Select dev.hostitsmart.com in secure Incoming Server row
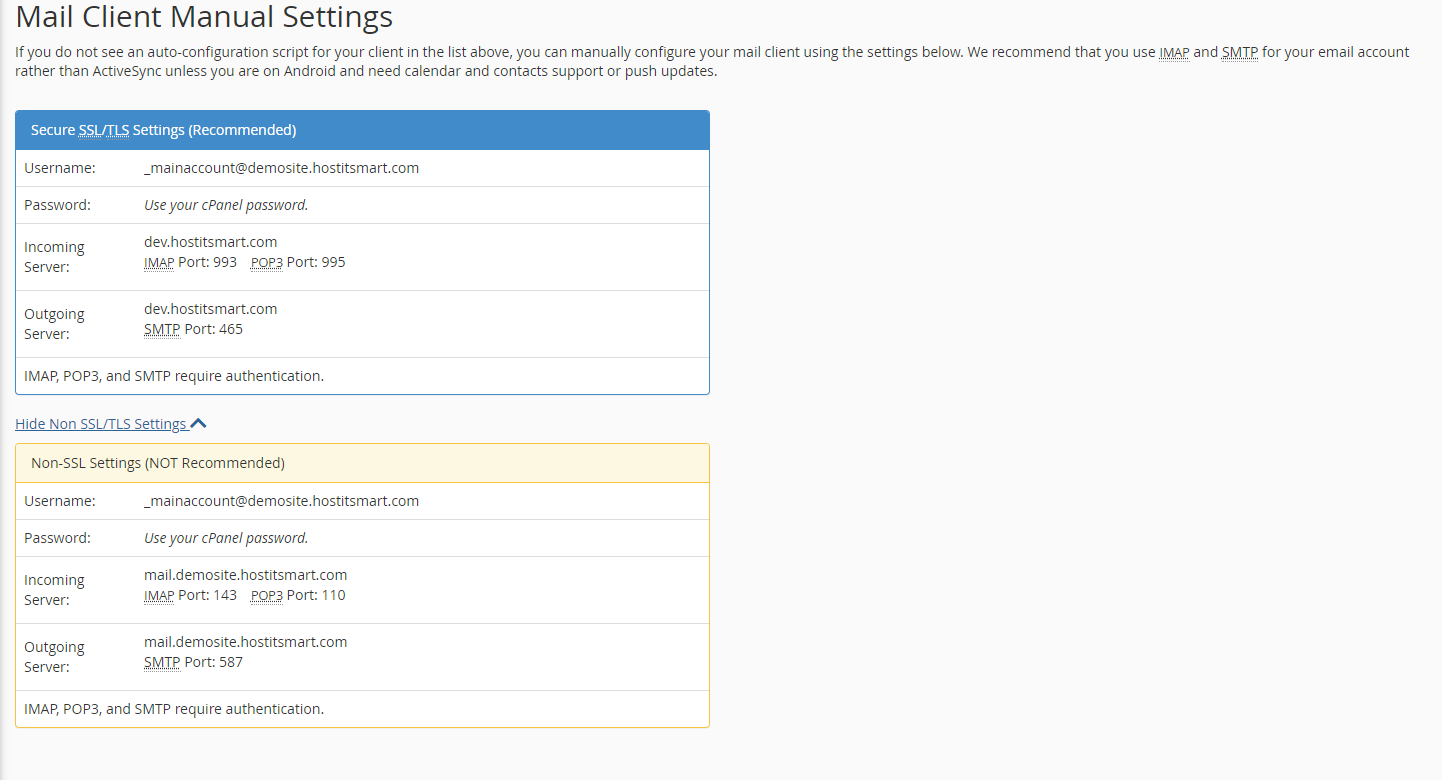The height and width of the screenshot is (780, 1442). [x=211, y=242]
